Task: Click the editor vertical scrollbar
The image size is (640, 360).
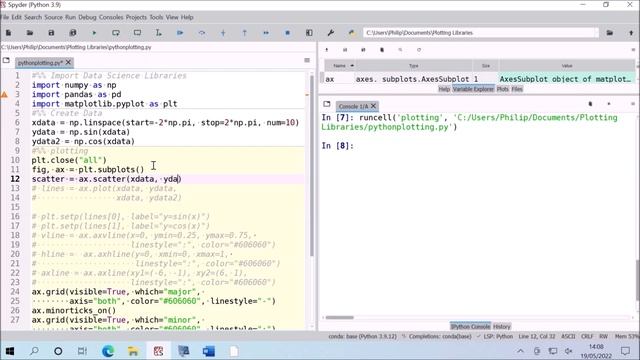Action: (x=312, y=165)
